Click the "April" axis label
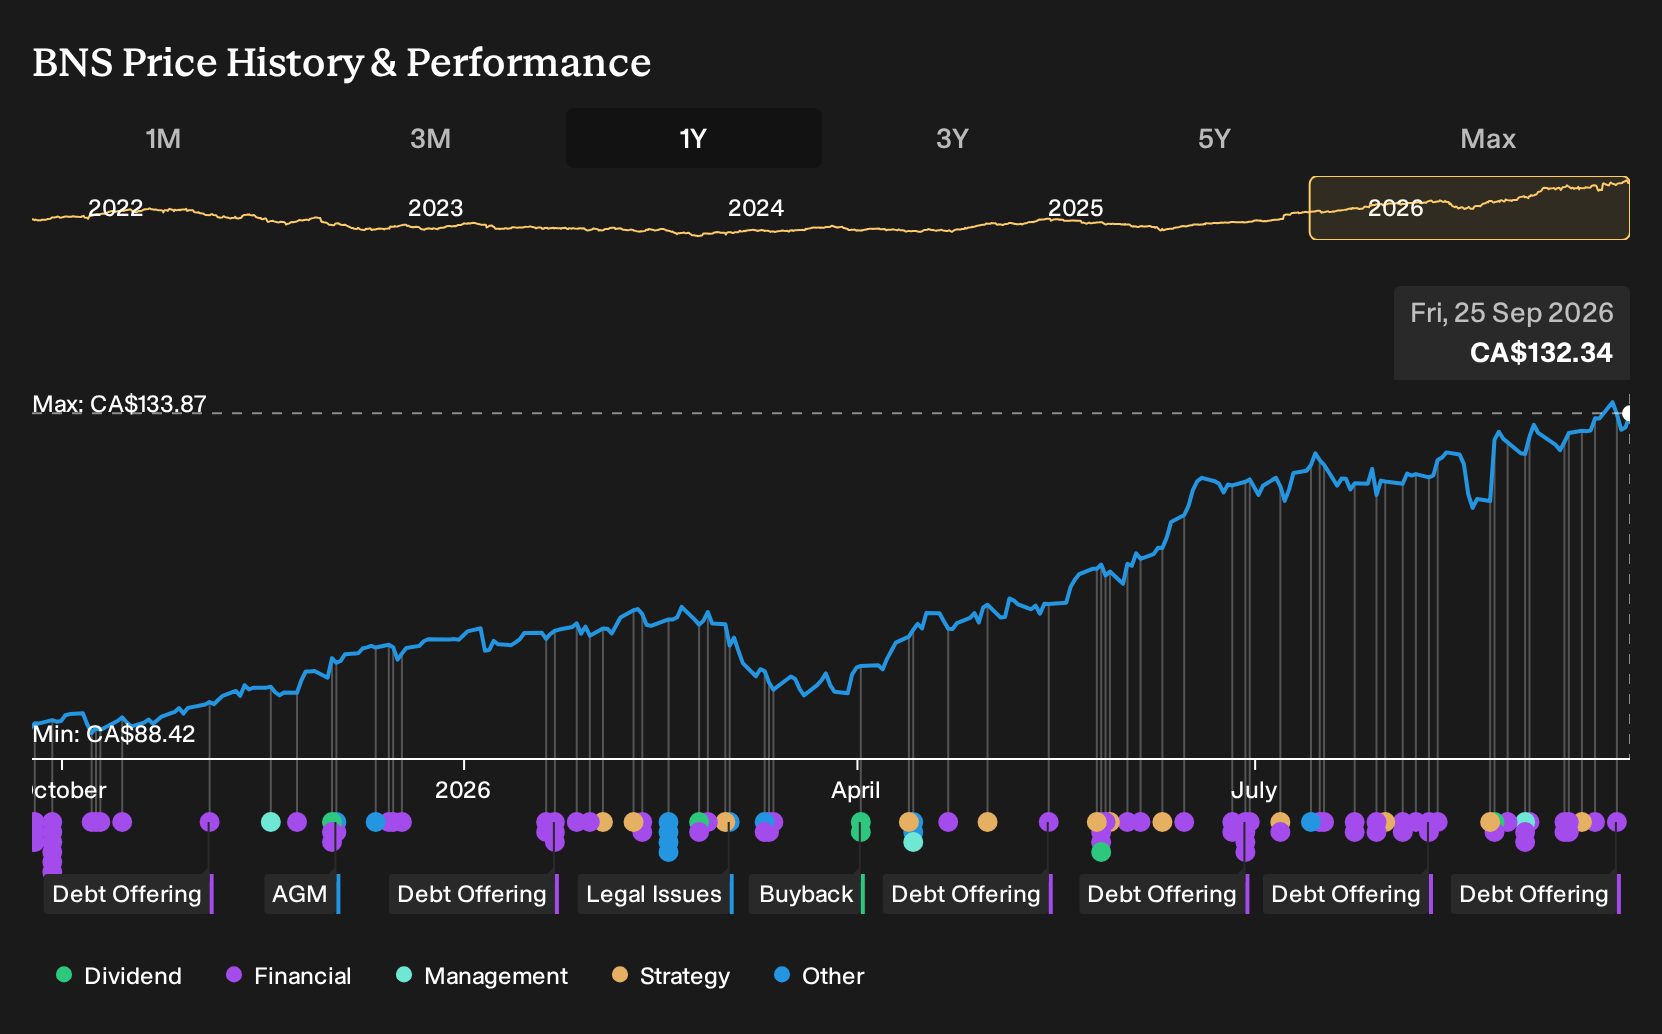The width and height of the screenshot is (1662, 1034). coord(856,790)
